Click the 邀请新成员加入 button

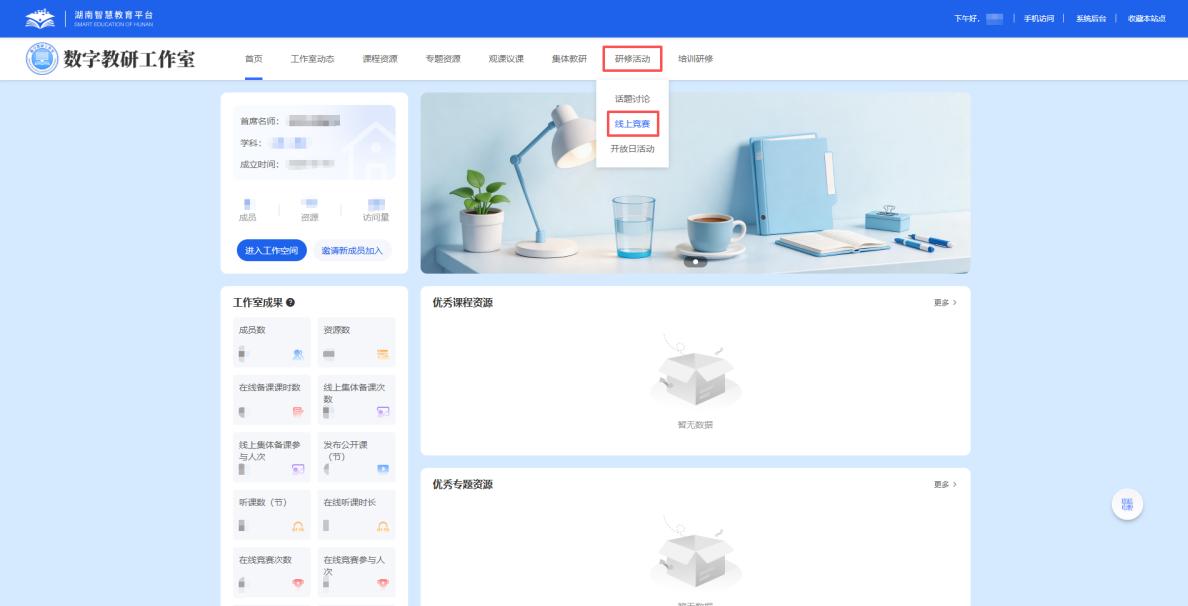pyautogui.click(x=352, y=250)
